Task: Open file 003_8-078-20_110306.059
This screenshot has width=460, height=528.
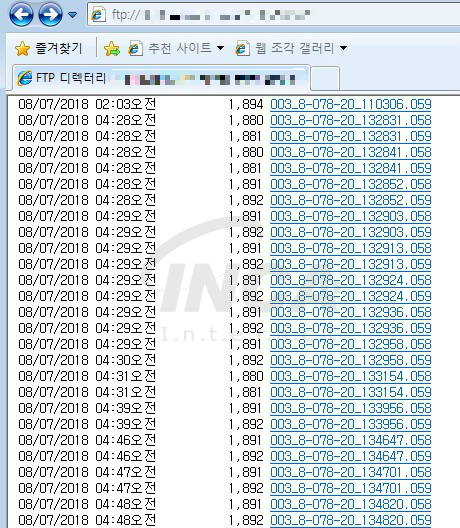Action: [x=351, y=104]
